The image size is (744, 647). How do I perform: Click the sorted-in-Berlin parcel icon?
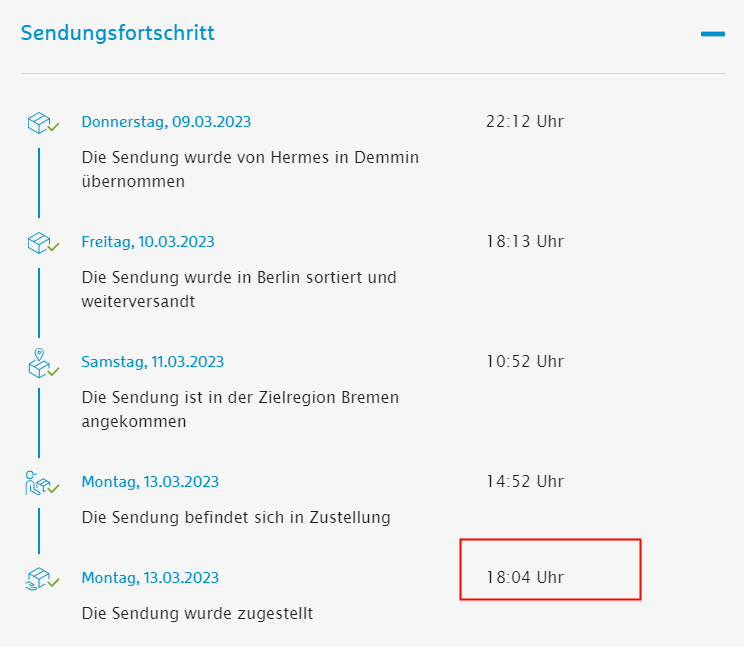point(41,243)
